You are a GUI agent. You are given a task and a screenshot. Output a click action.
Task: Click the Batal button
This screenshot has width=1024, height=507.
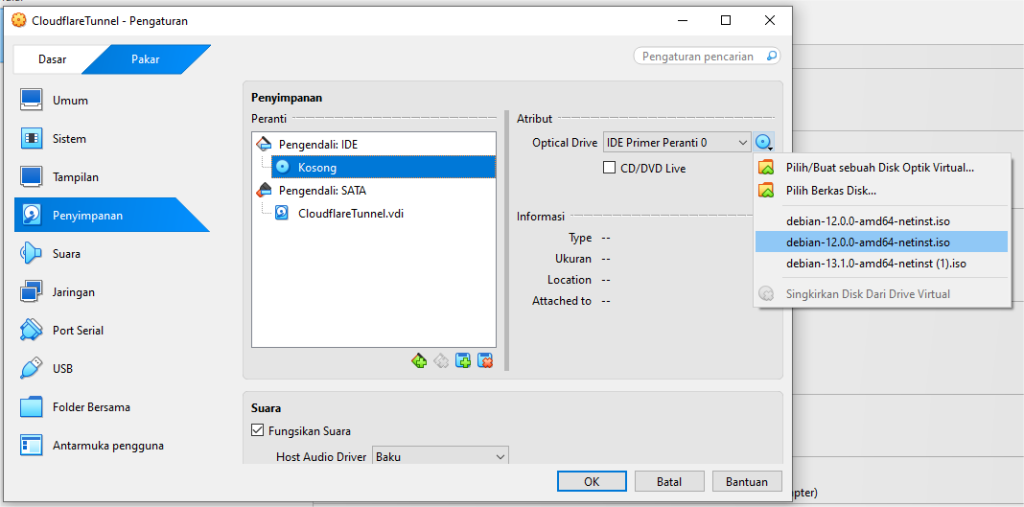point(669,482)
